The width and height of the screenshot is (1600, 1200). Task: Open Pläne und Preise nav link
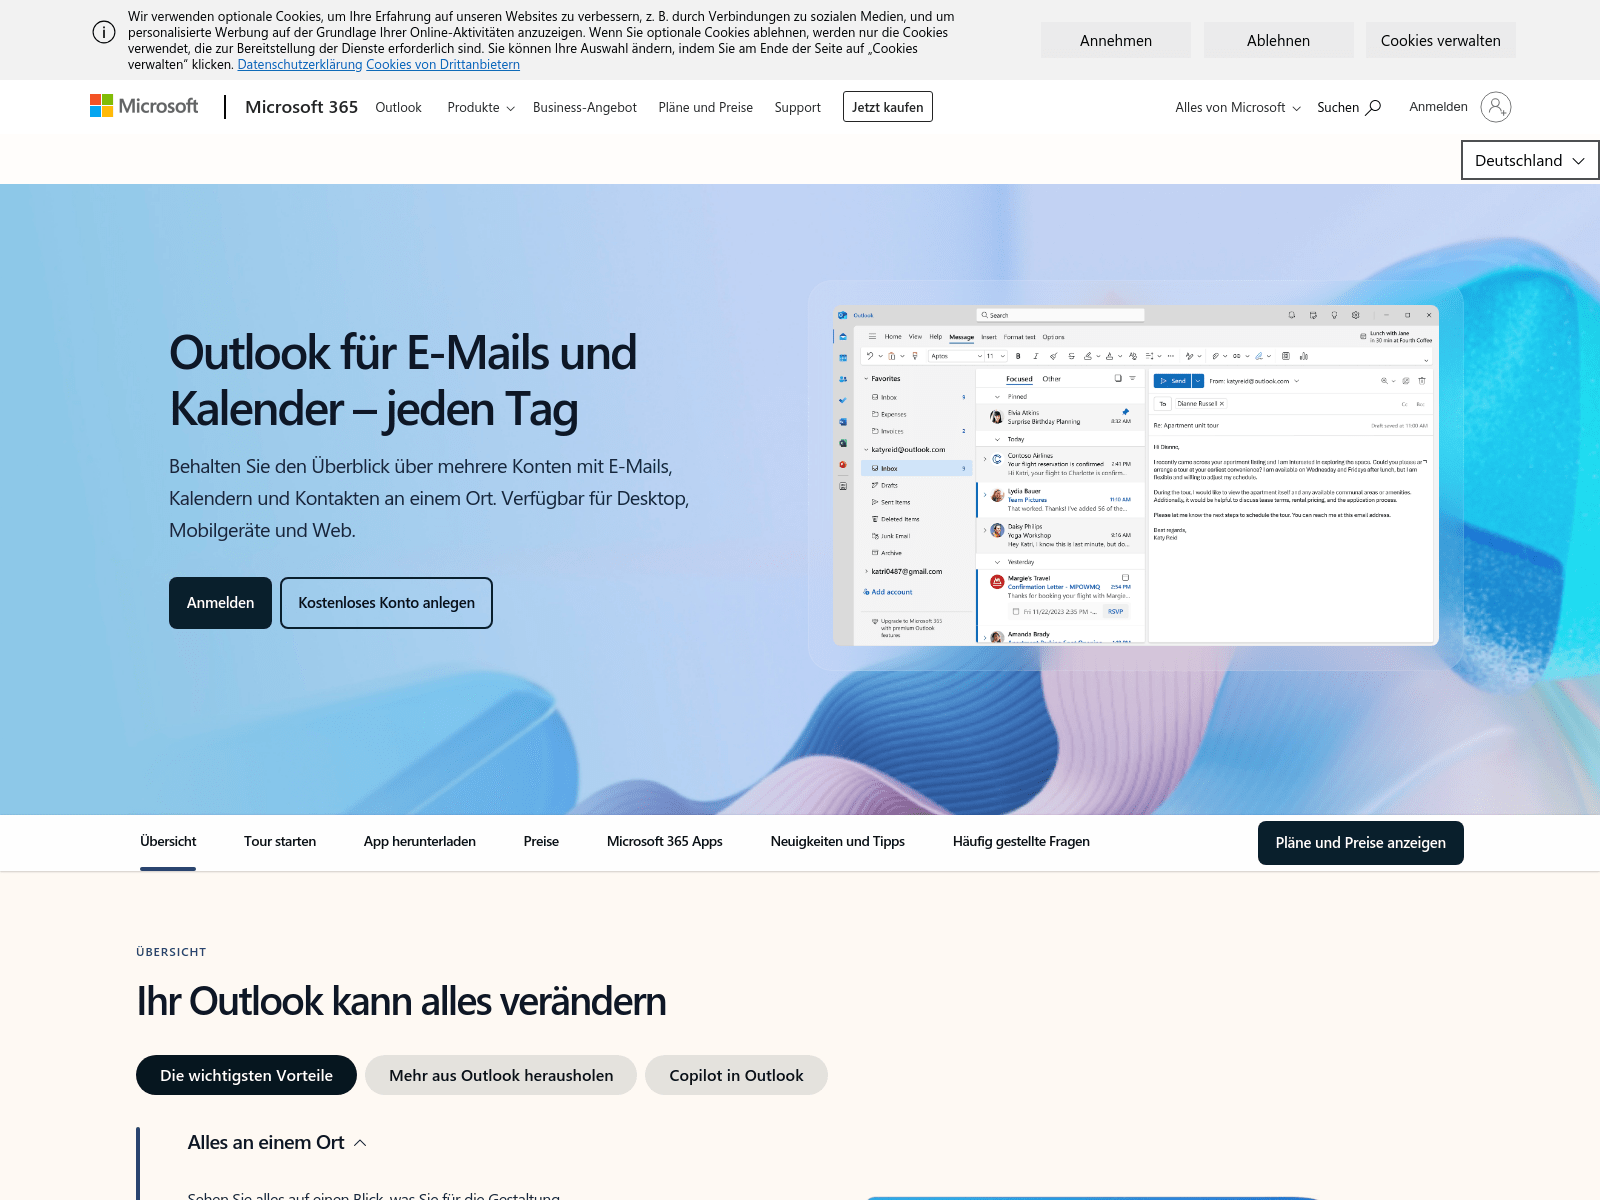pyautogui.click(x=706, y=107)
